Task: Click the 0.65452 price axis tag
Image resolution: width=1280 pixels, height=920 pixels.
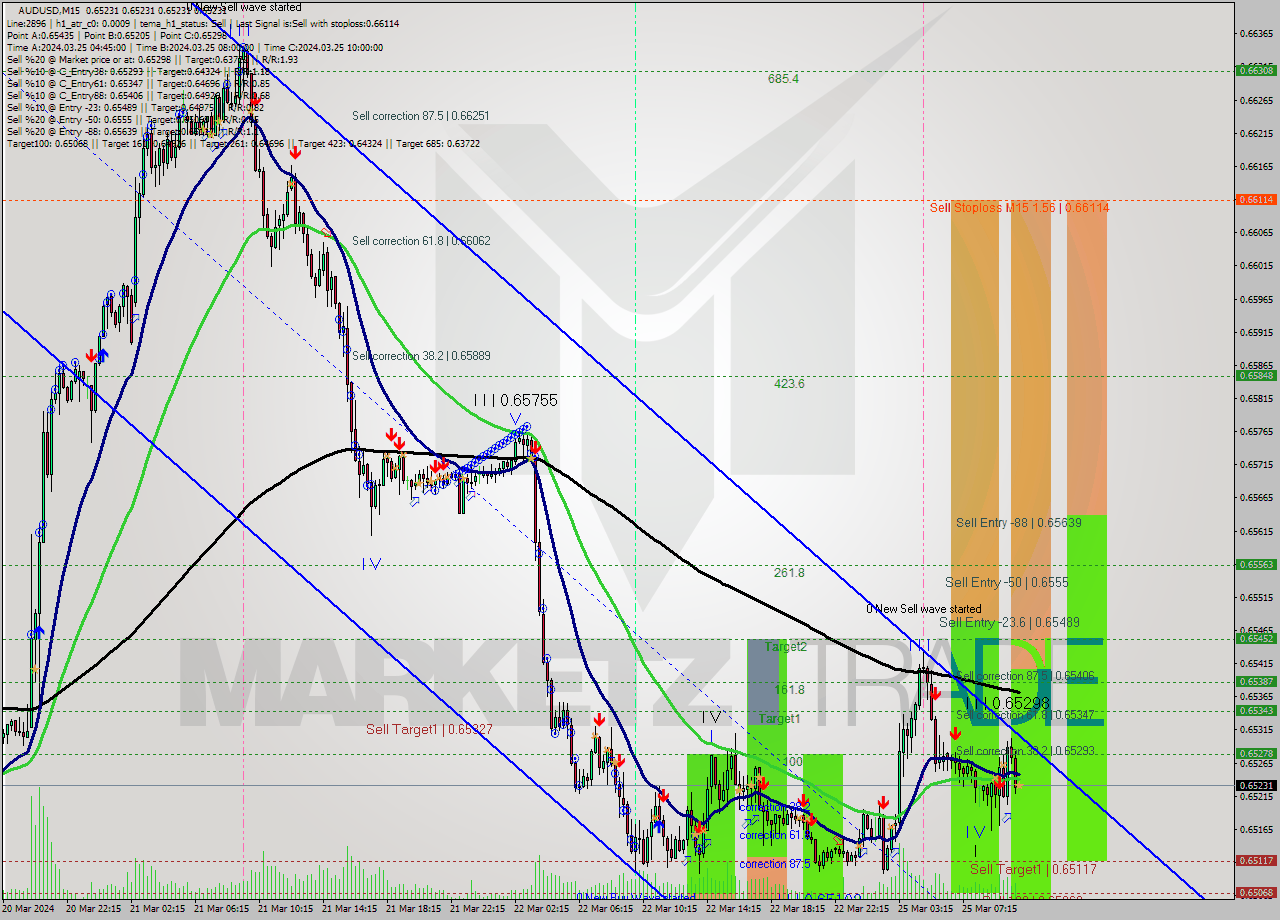Action: pyautogui.click(x=1257, y=638)
